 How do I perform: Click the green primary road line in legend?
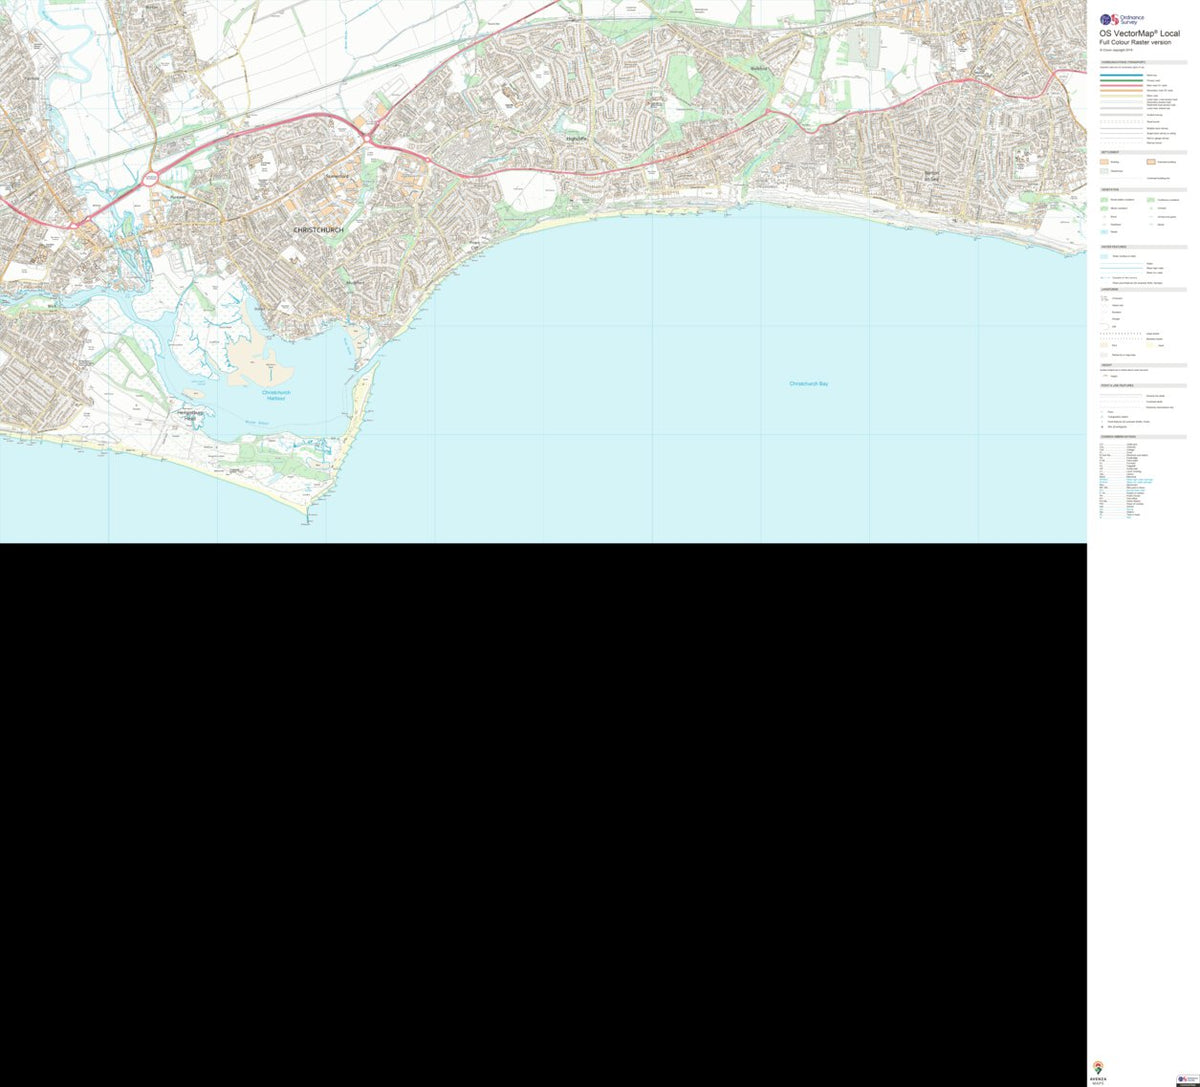pyautogui.click(x=1121, y=80)
